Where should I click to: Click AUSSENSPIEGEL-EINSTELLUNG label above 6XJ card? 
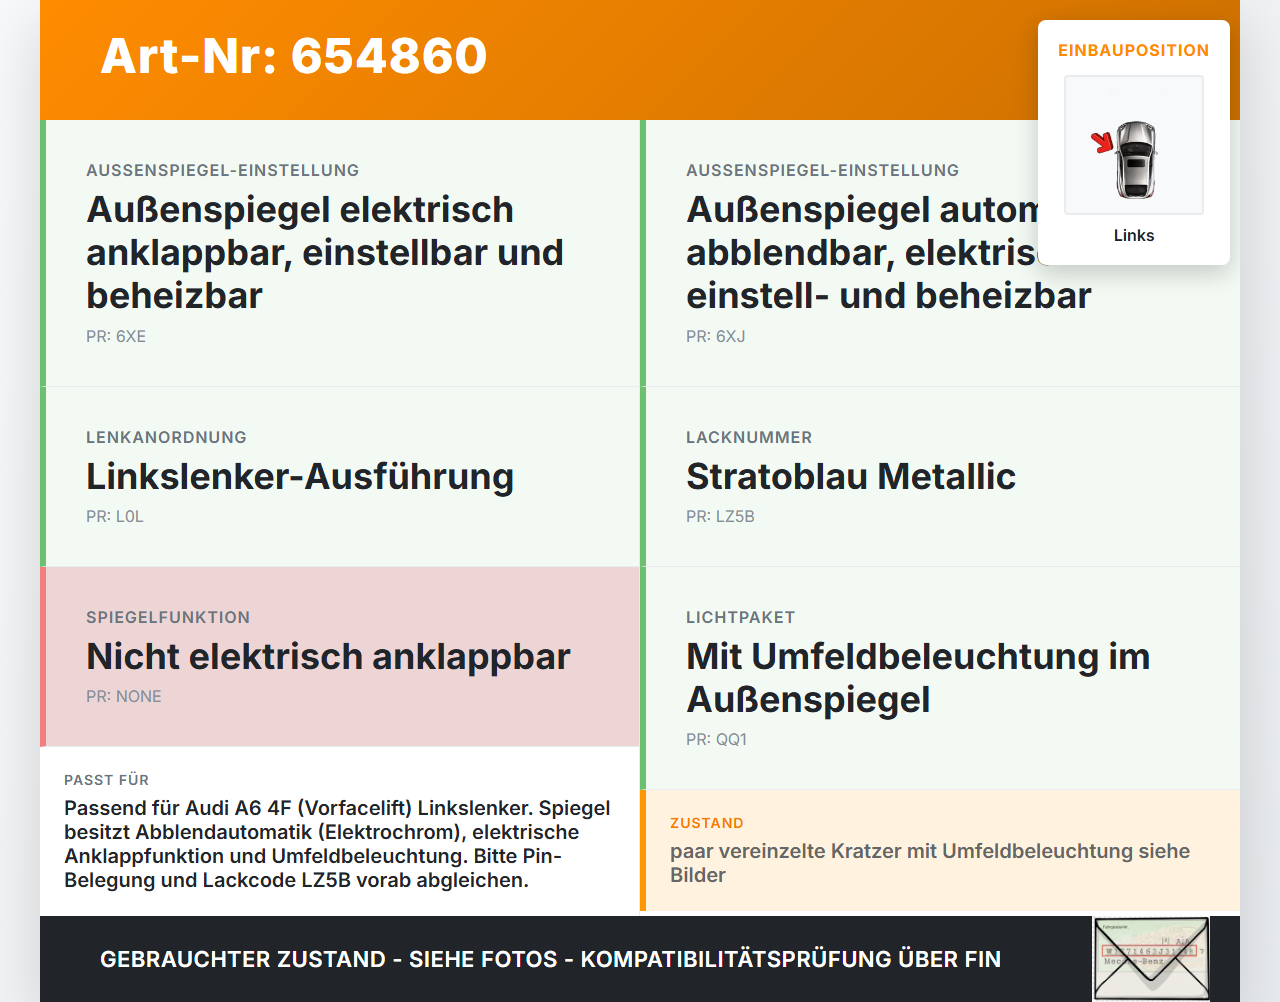pyautogui.click(x=823, y=170)
